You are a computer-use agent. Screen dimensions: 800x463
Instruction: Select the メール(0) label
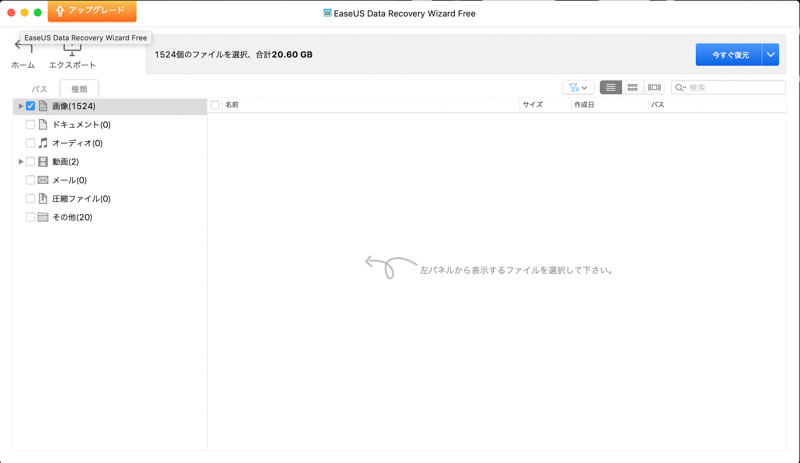click(x=70, y=180)
